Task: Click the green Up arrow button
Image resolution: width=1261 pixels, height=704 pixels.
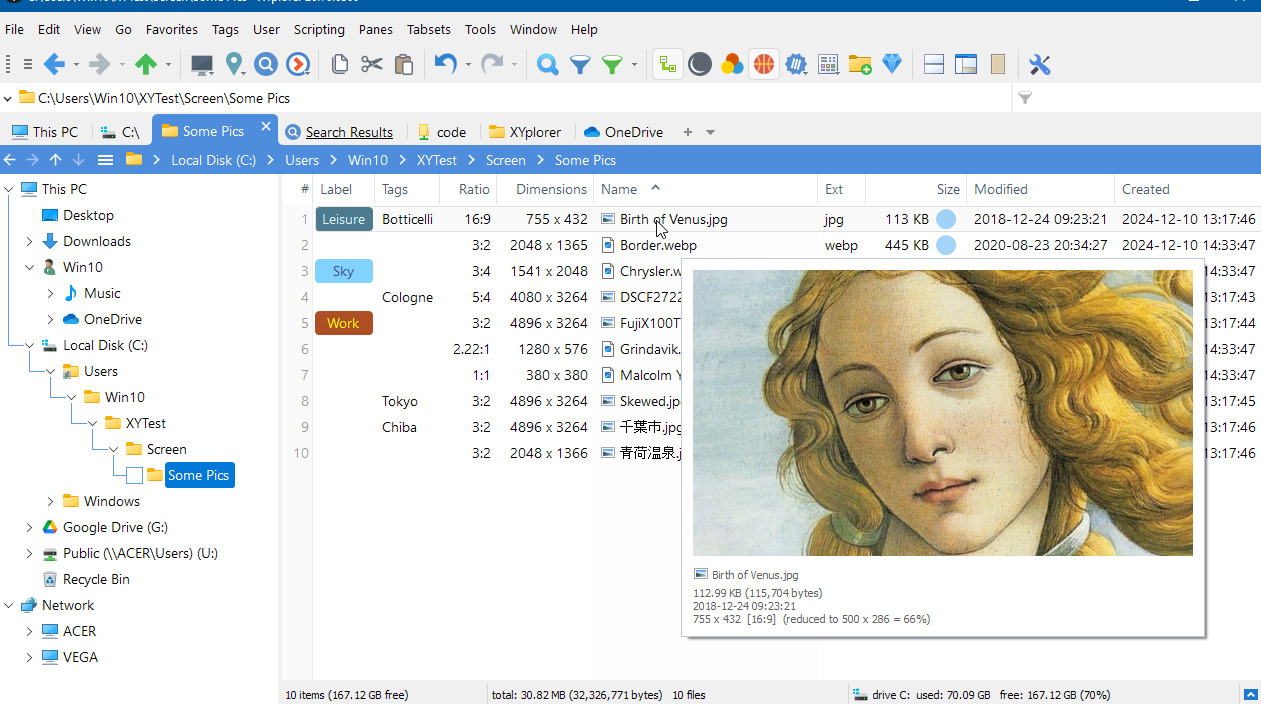Action: pyautogui.click(x=146, y=64)
